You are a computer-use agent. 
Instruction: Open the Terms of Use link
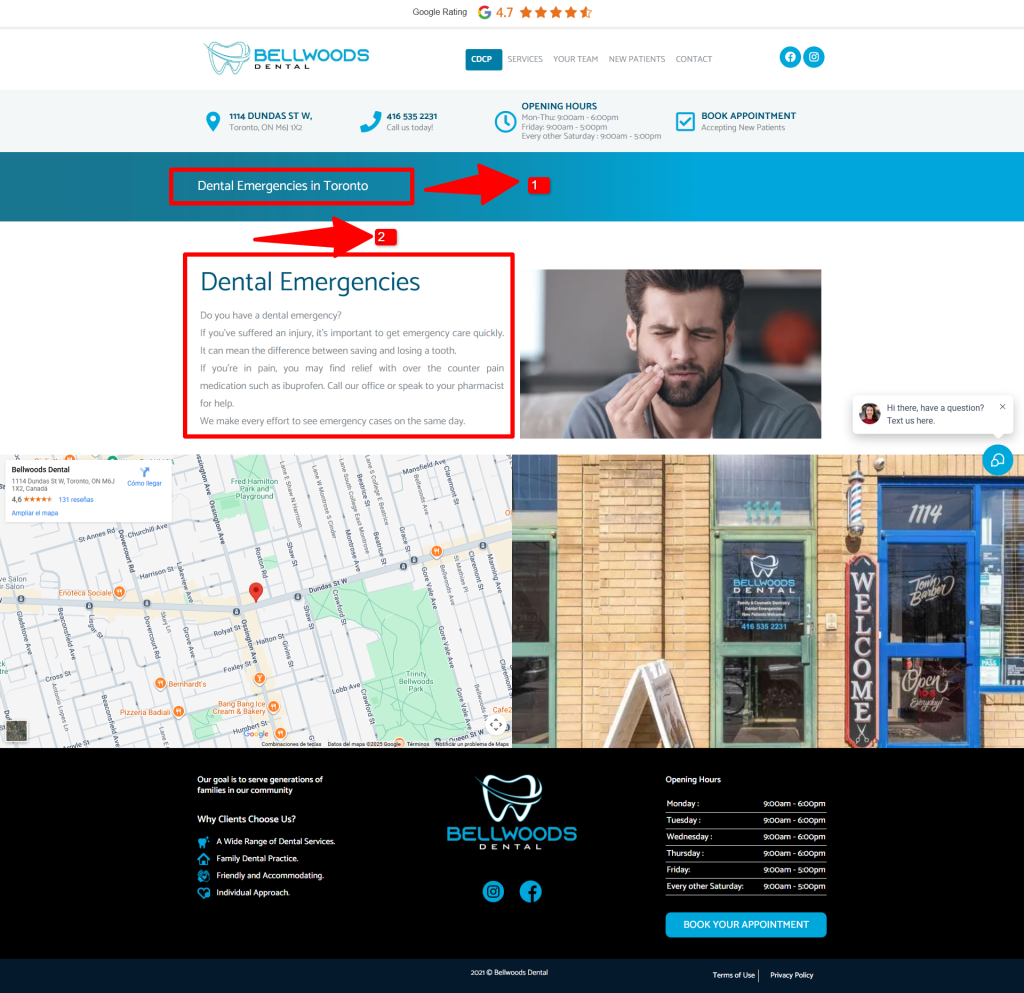pos(733,975)
